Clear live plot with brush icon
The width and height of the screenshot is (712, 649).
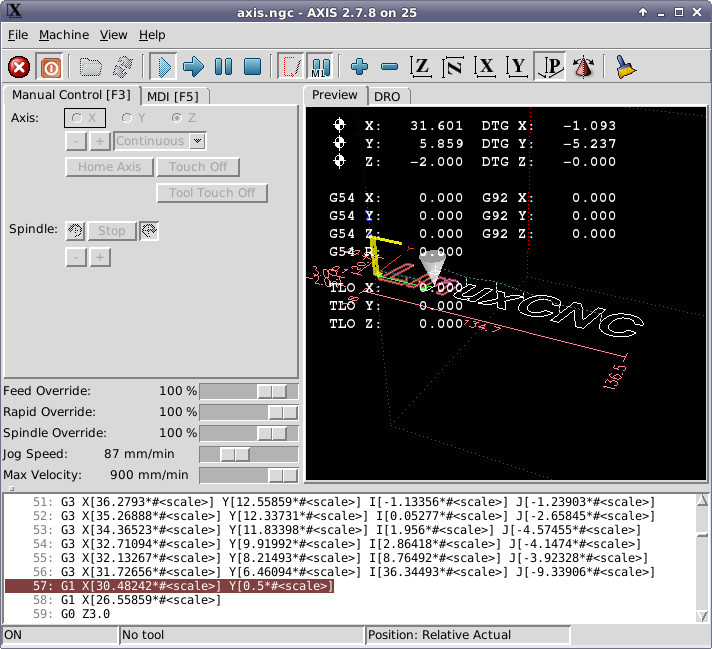click(625, 67)
